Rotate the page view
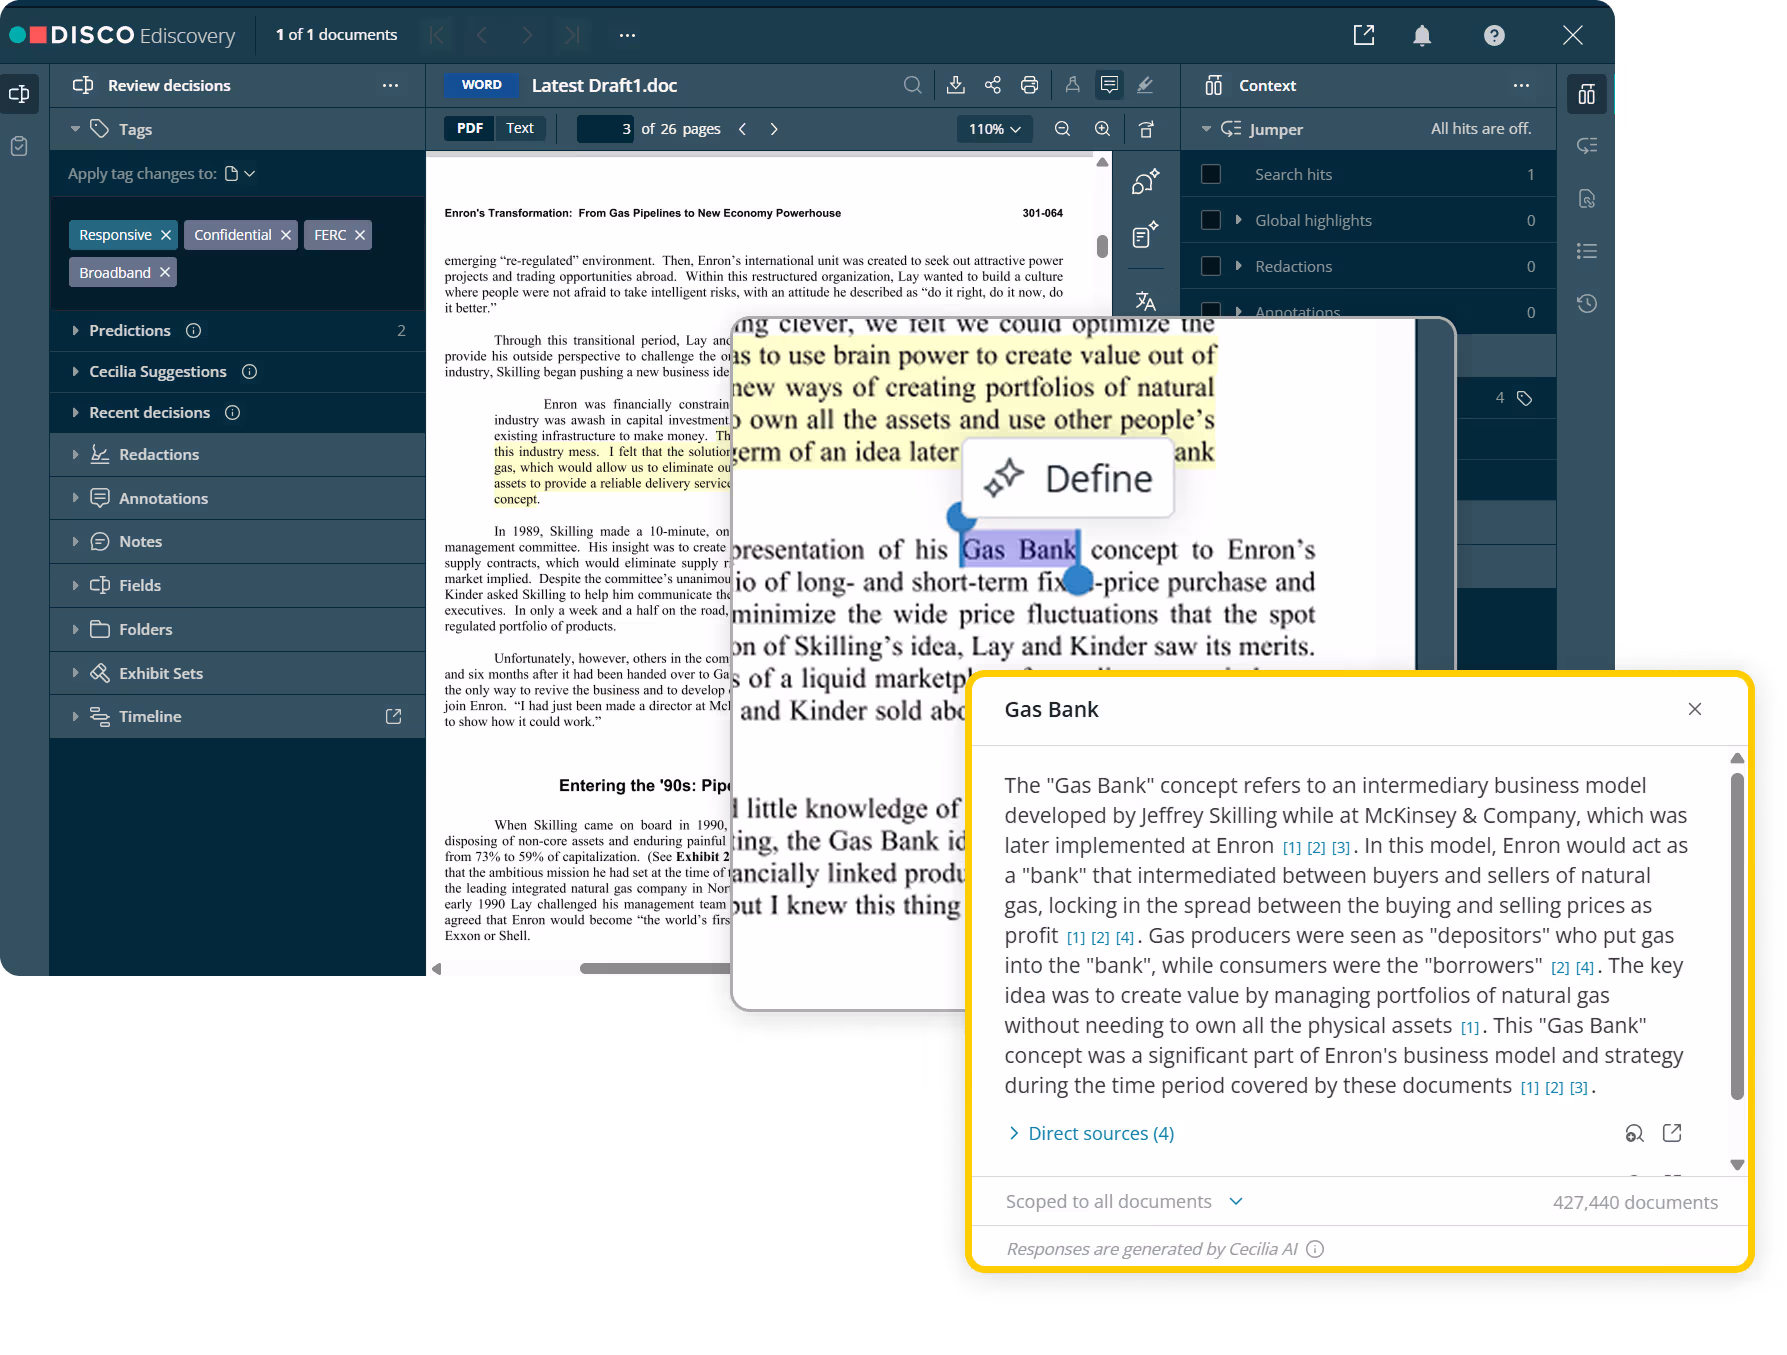1787x1355 pixels. 1147,129
